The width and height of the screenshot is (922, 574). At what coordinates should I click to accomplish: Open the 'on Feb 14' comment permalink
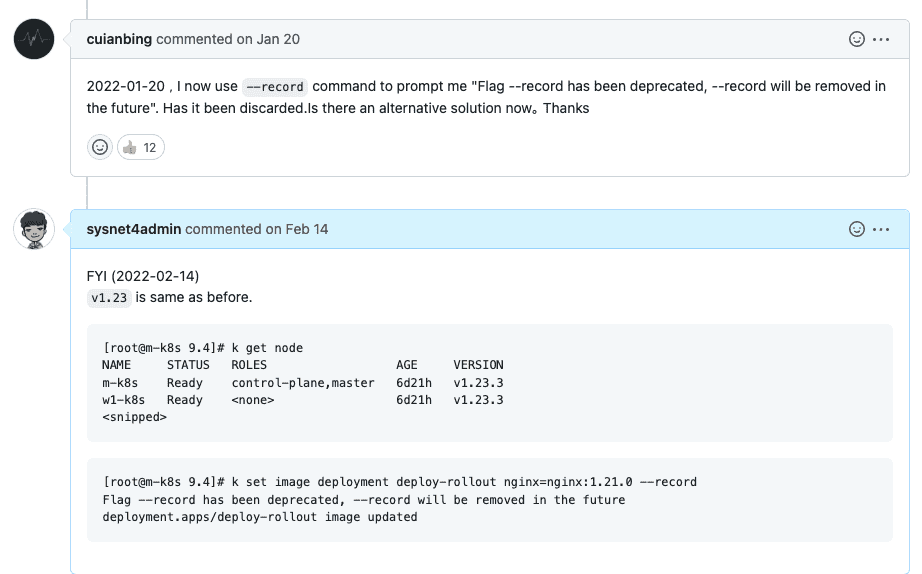coord(296,229)
